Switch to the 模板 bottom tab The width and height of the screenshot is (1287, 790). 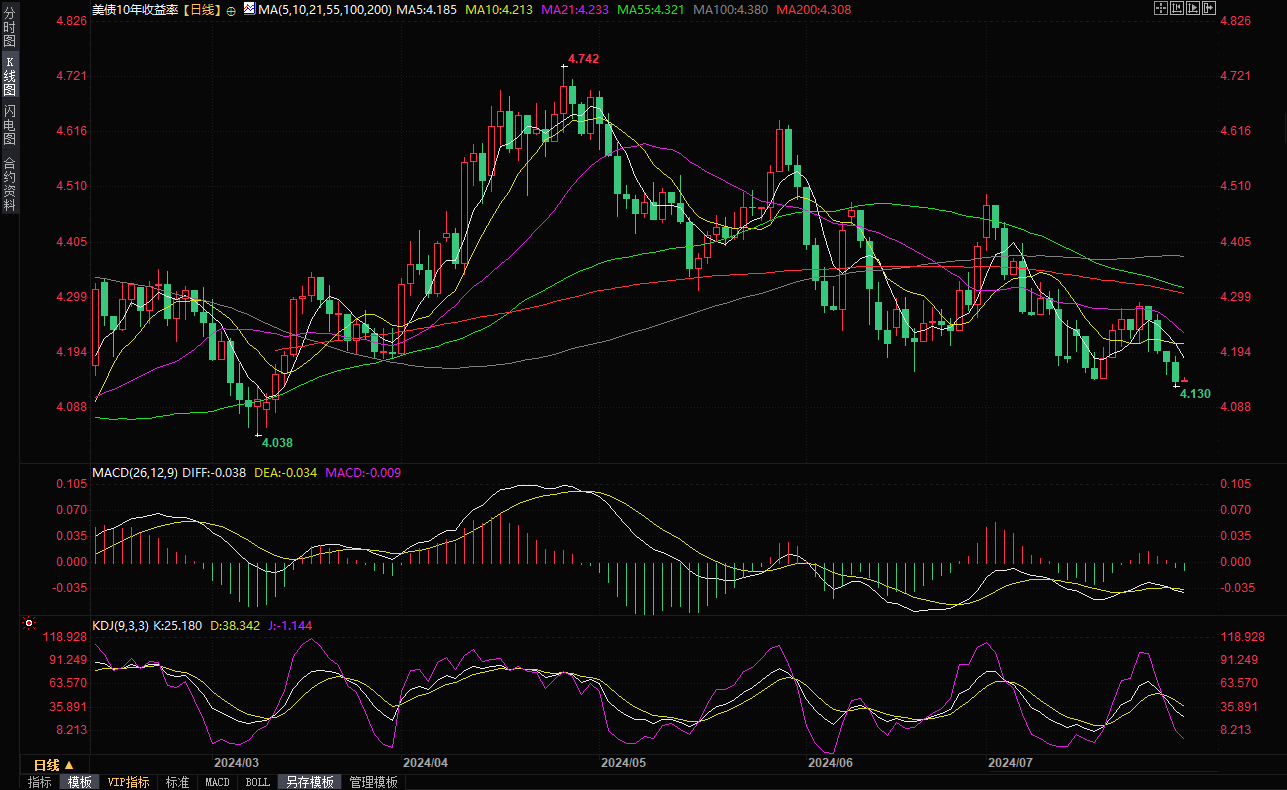[79, 782]
